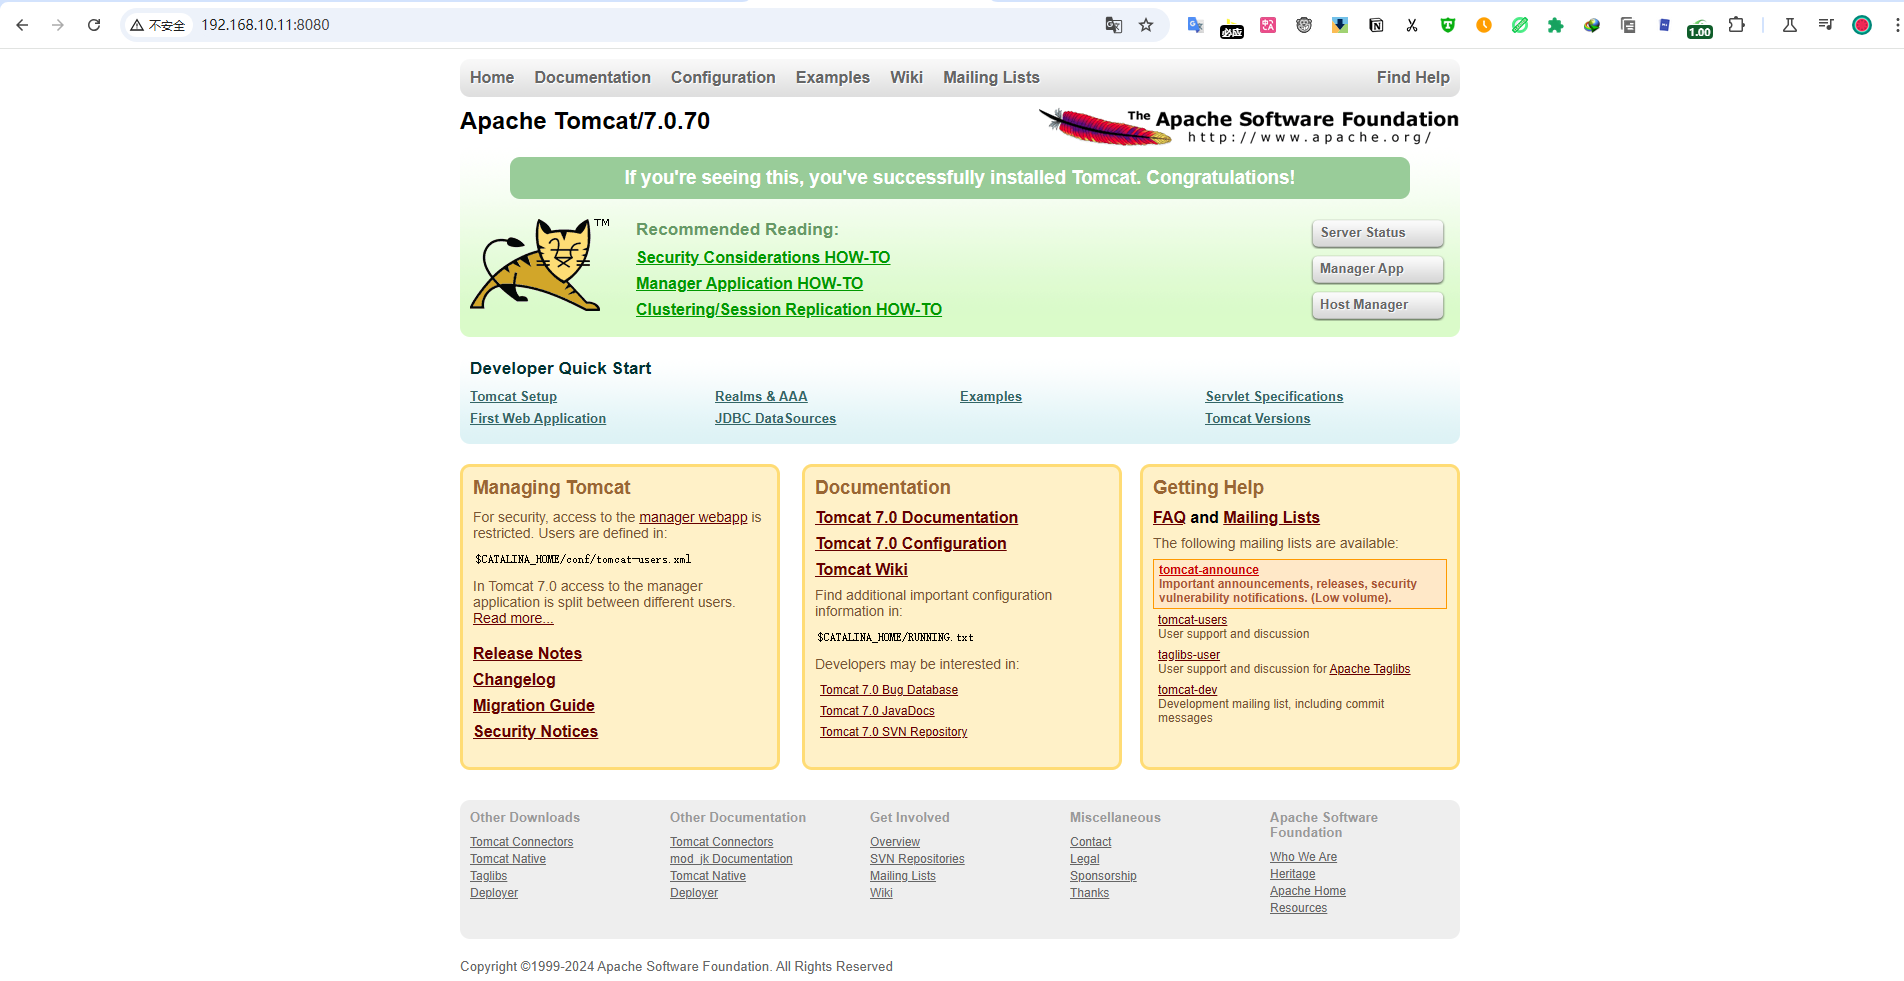
Task: Open the small blue document extension icon
Action: [x=1664, y=25]
